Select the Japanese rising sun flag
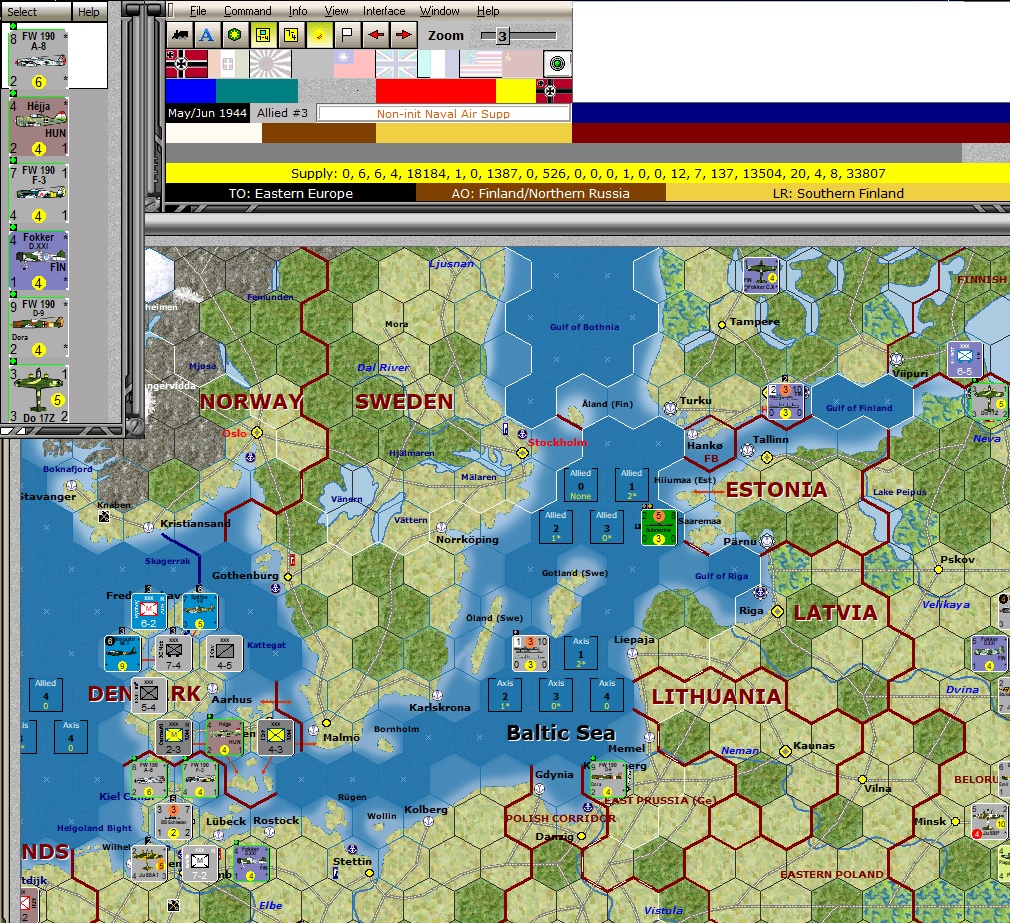Screen dimensions: 1010x923 [268, 67]
